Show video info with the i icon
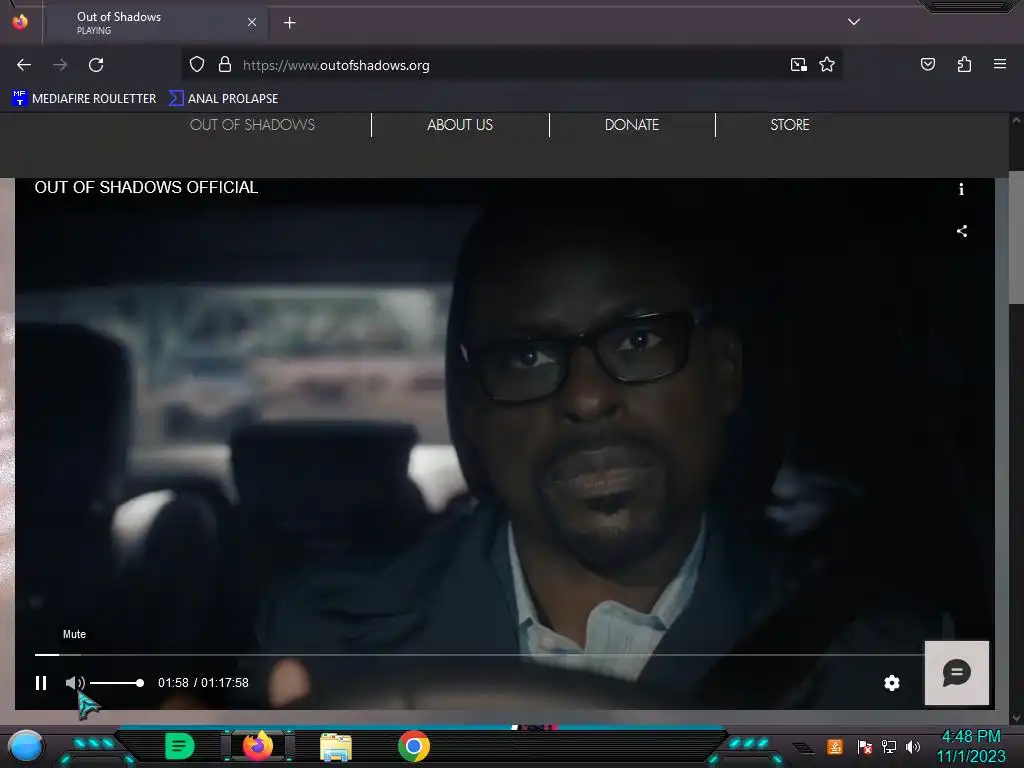 click(x=961, y=189)
